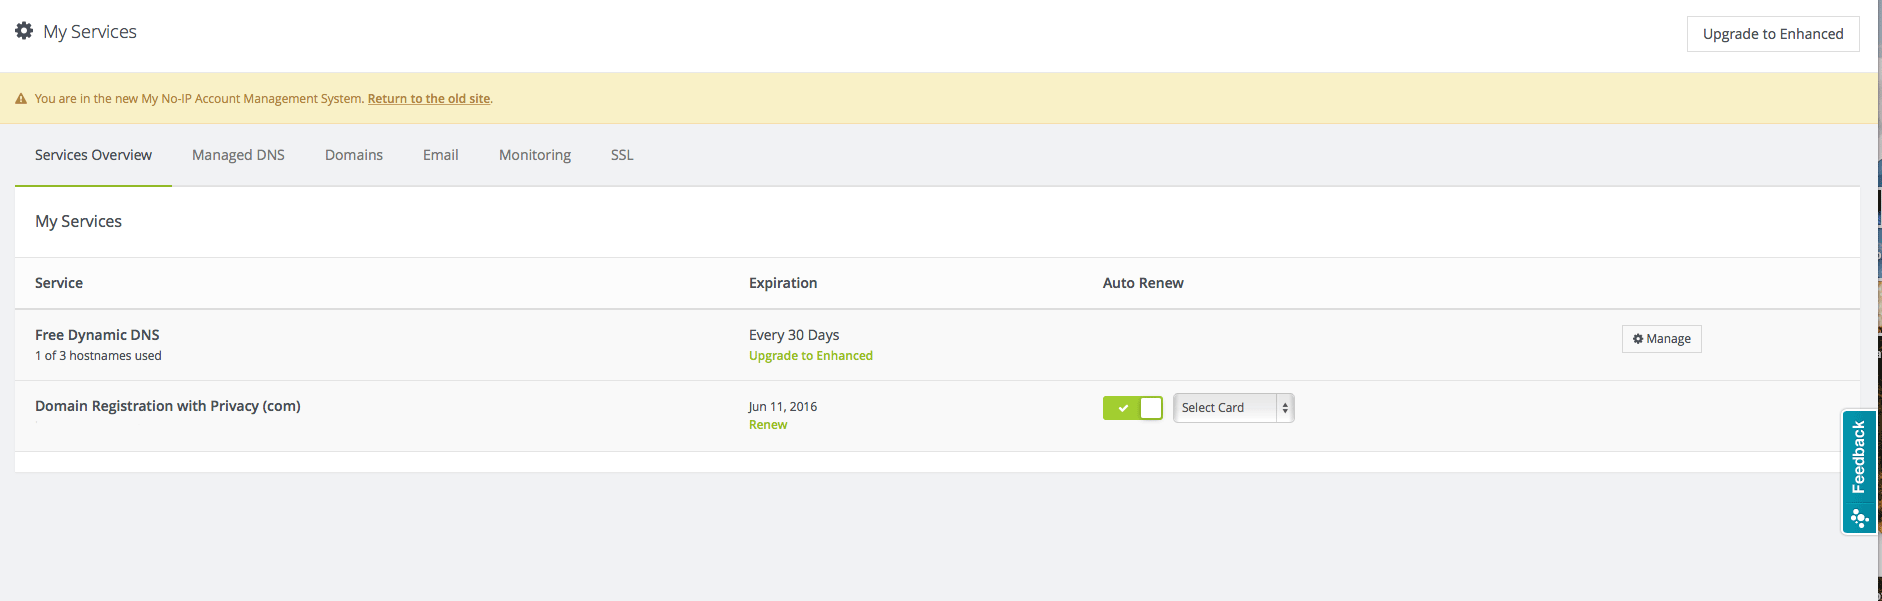1882x601 pixels.
Task: Open the Domains tab
Action: pyautogui.click(x=354, y=155)
